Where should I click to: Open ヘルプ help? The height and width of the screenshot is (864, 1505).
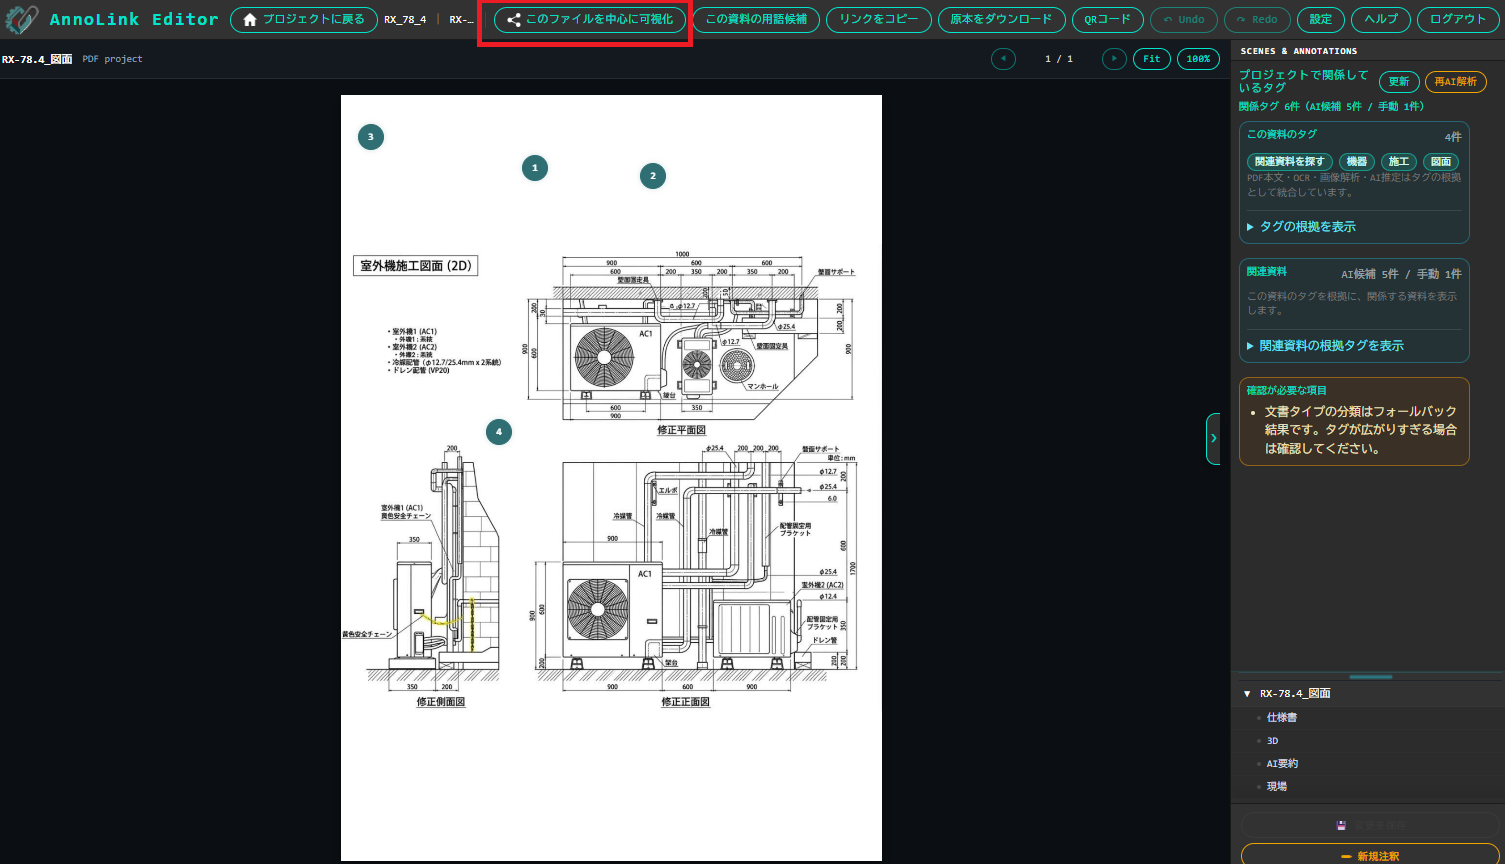pos(1381,20)
